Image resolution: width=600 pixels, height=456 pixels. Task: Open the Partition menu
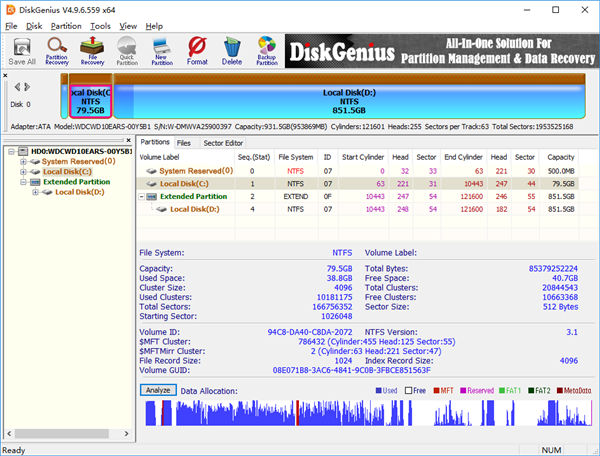pyautogui.click(x=66, y=25)
